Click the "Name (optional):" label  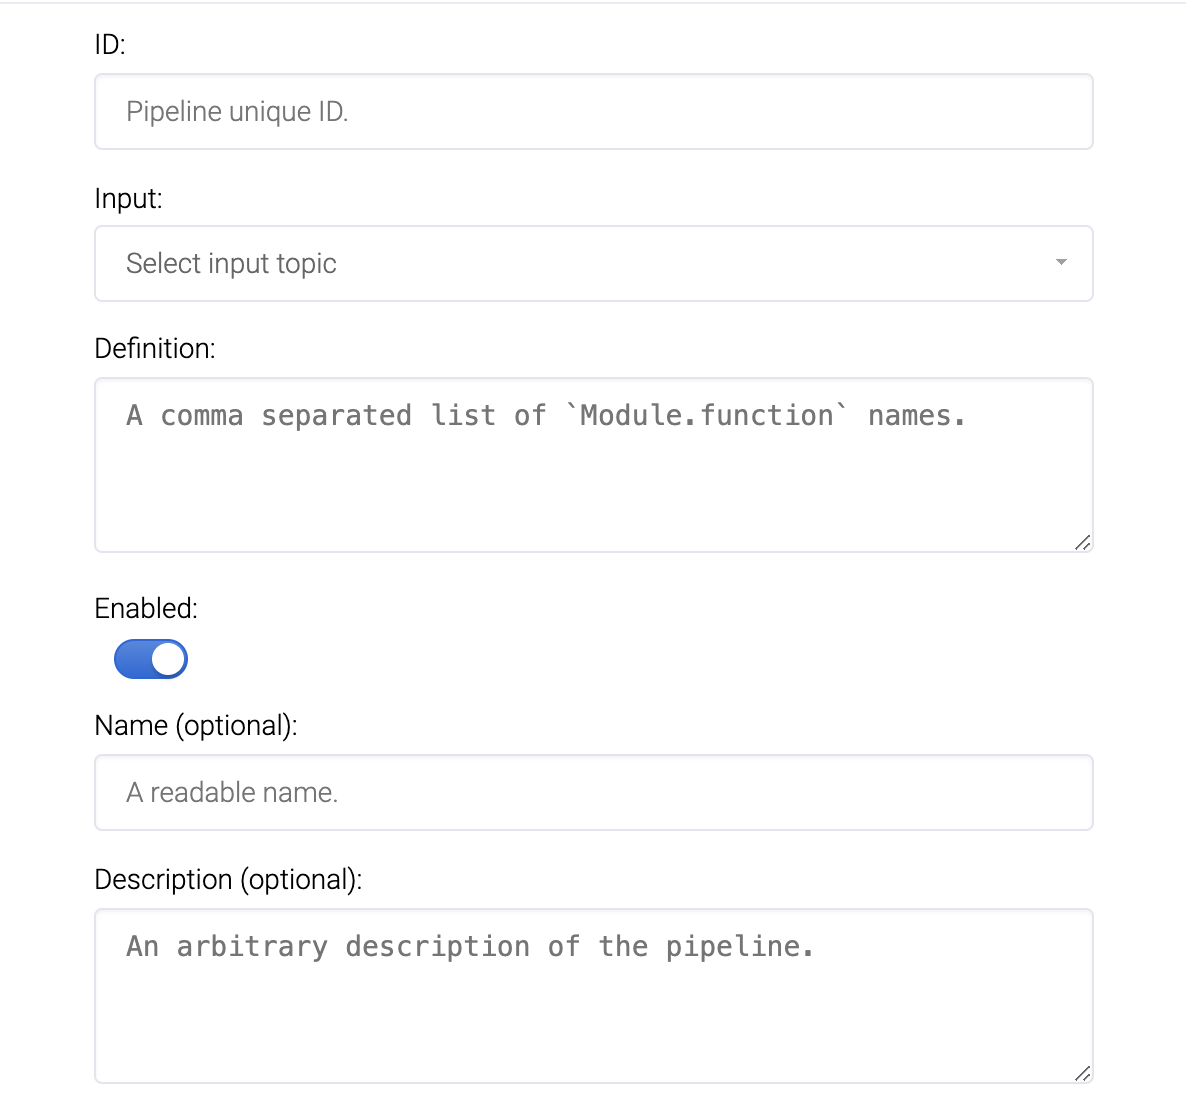coord(196,726)
